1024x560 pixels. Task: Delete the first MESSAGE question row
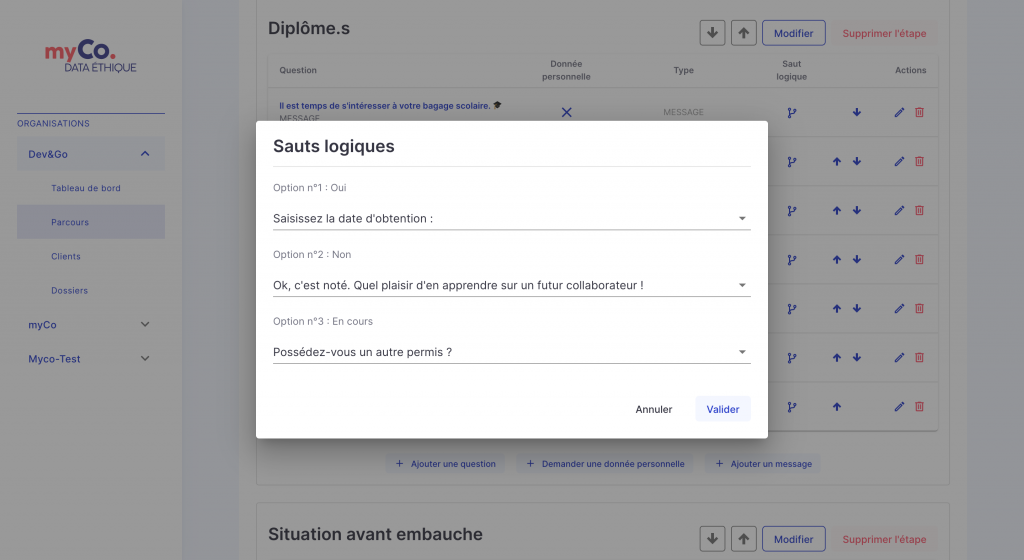[x=919, y=112]
